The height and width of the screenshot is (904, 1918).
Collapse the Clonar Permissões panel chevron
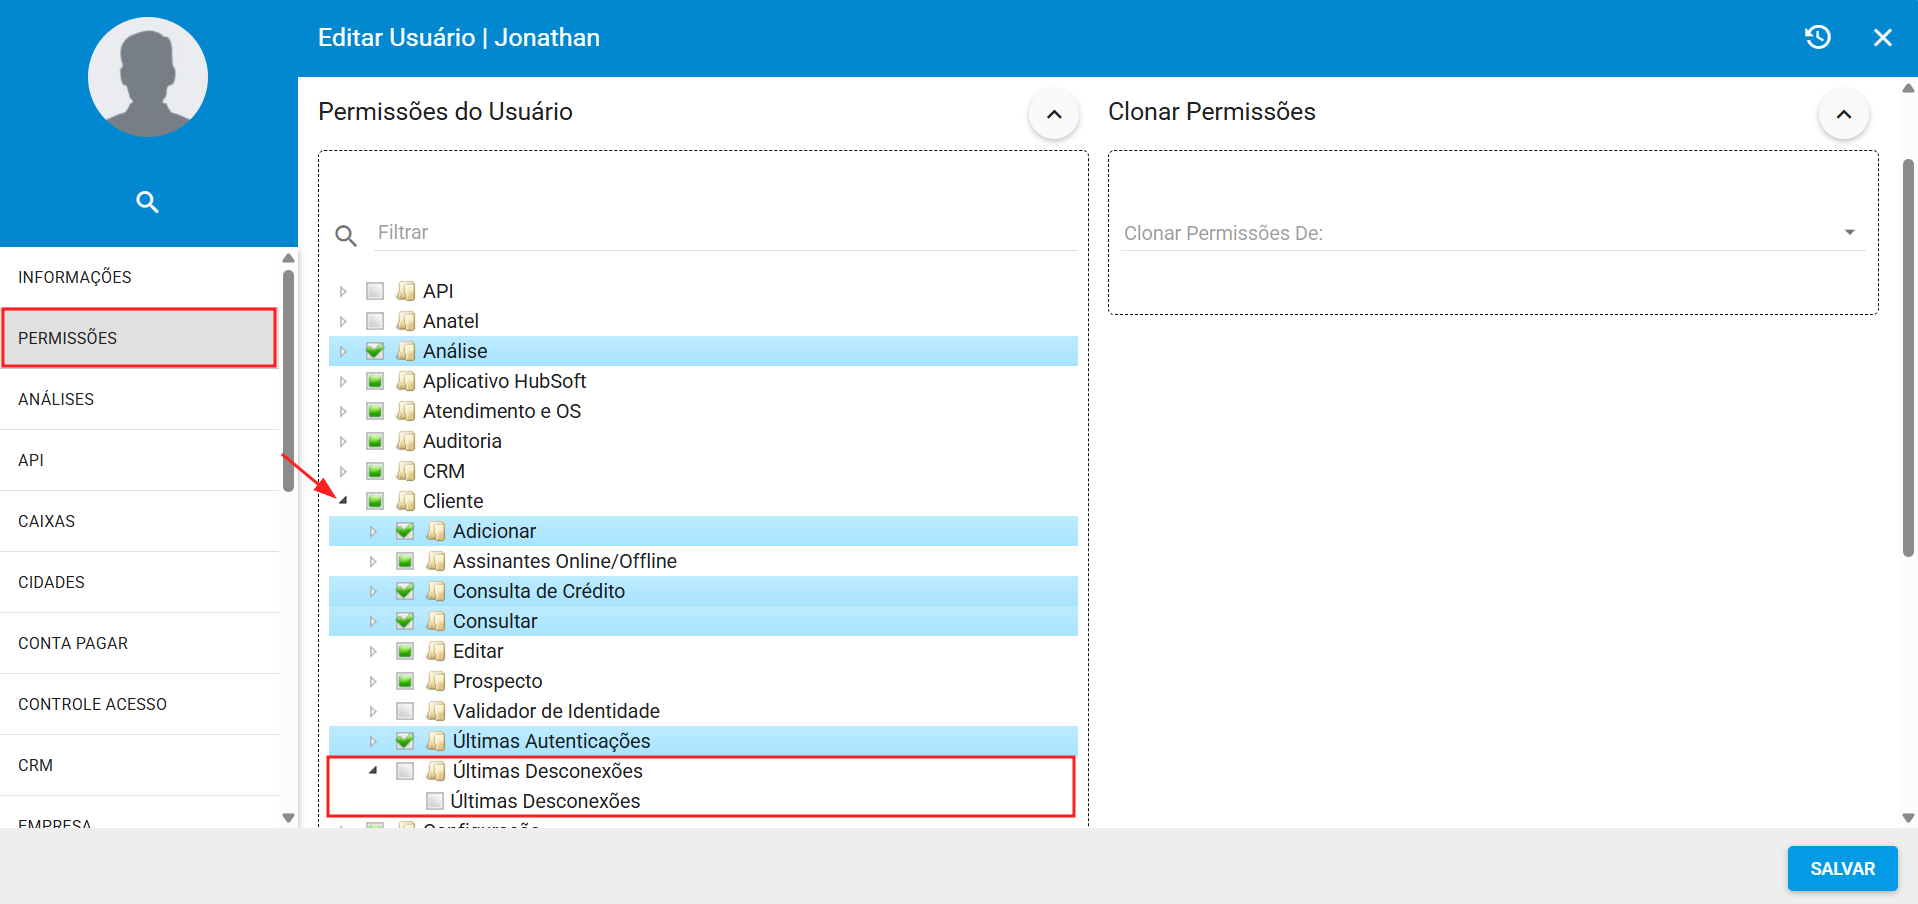[1843, 114]
